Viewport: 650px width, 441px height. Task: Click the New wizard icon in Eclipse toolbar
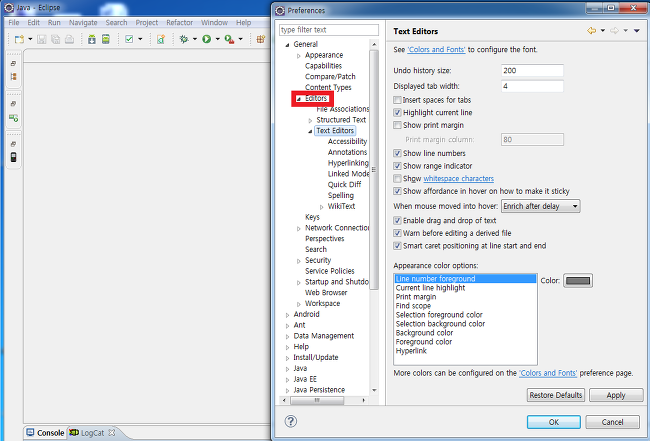pyautogui.click(x=19, y=39)
